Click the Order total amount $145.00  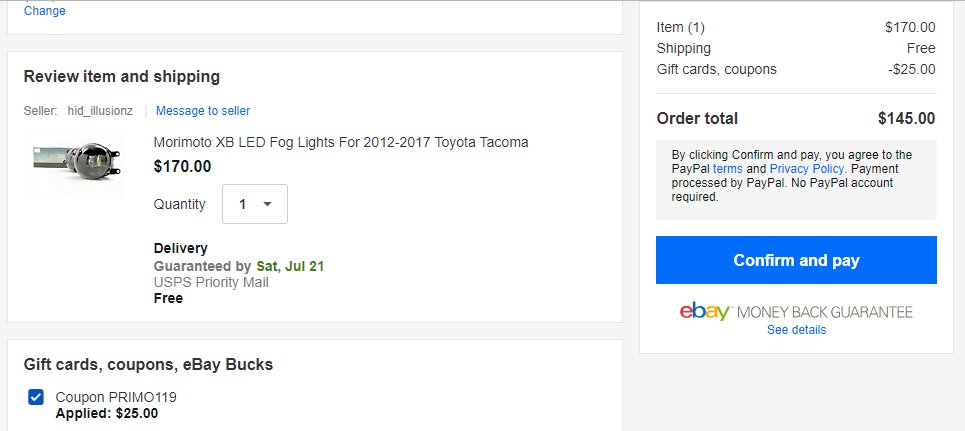click(x=906, y=118)
